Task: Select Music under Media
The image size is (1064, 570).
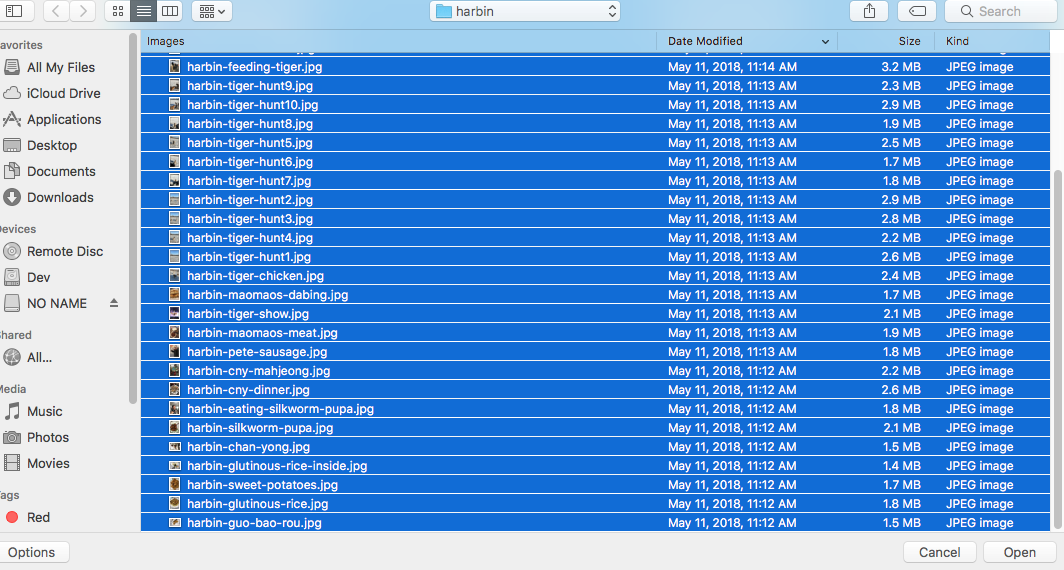Action: 44,411
